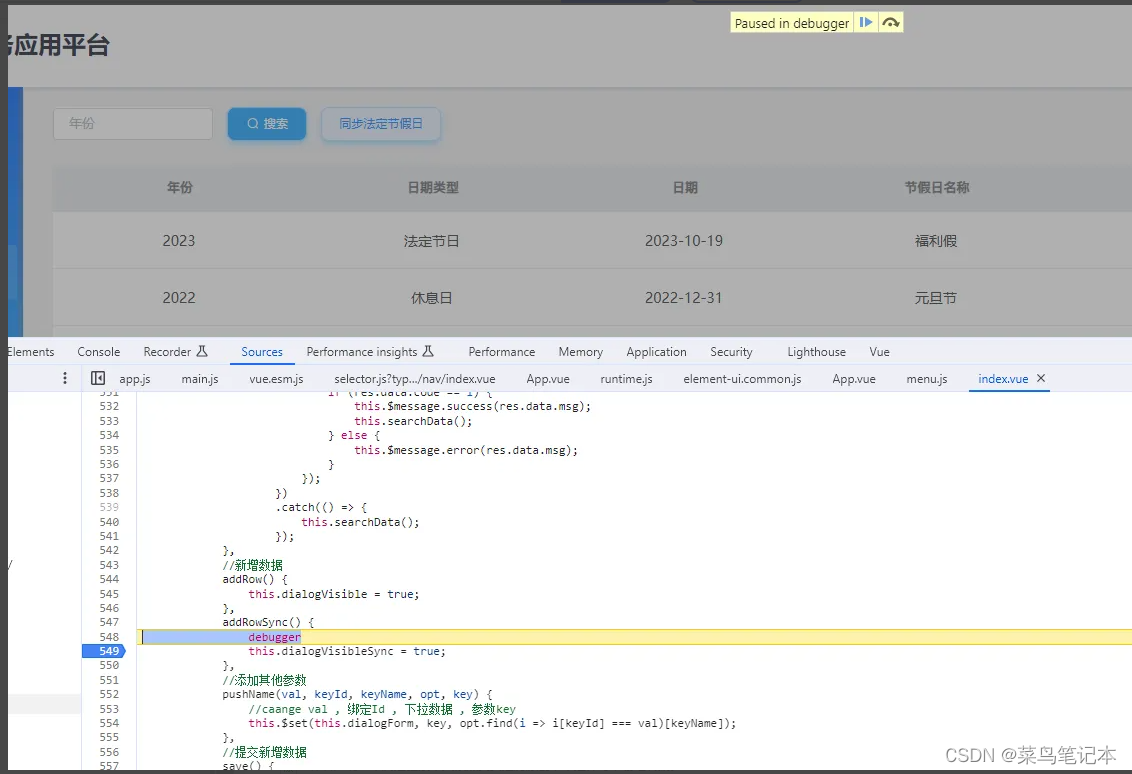
Task: Open the menu.js file tab
Action: (927, 378)
